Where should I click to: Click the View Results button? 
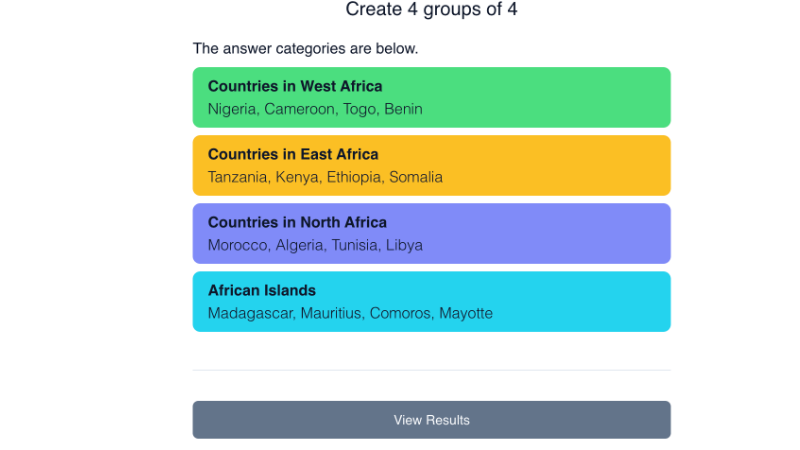[x=431, y=420]
